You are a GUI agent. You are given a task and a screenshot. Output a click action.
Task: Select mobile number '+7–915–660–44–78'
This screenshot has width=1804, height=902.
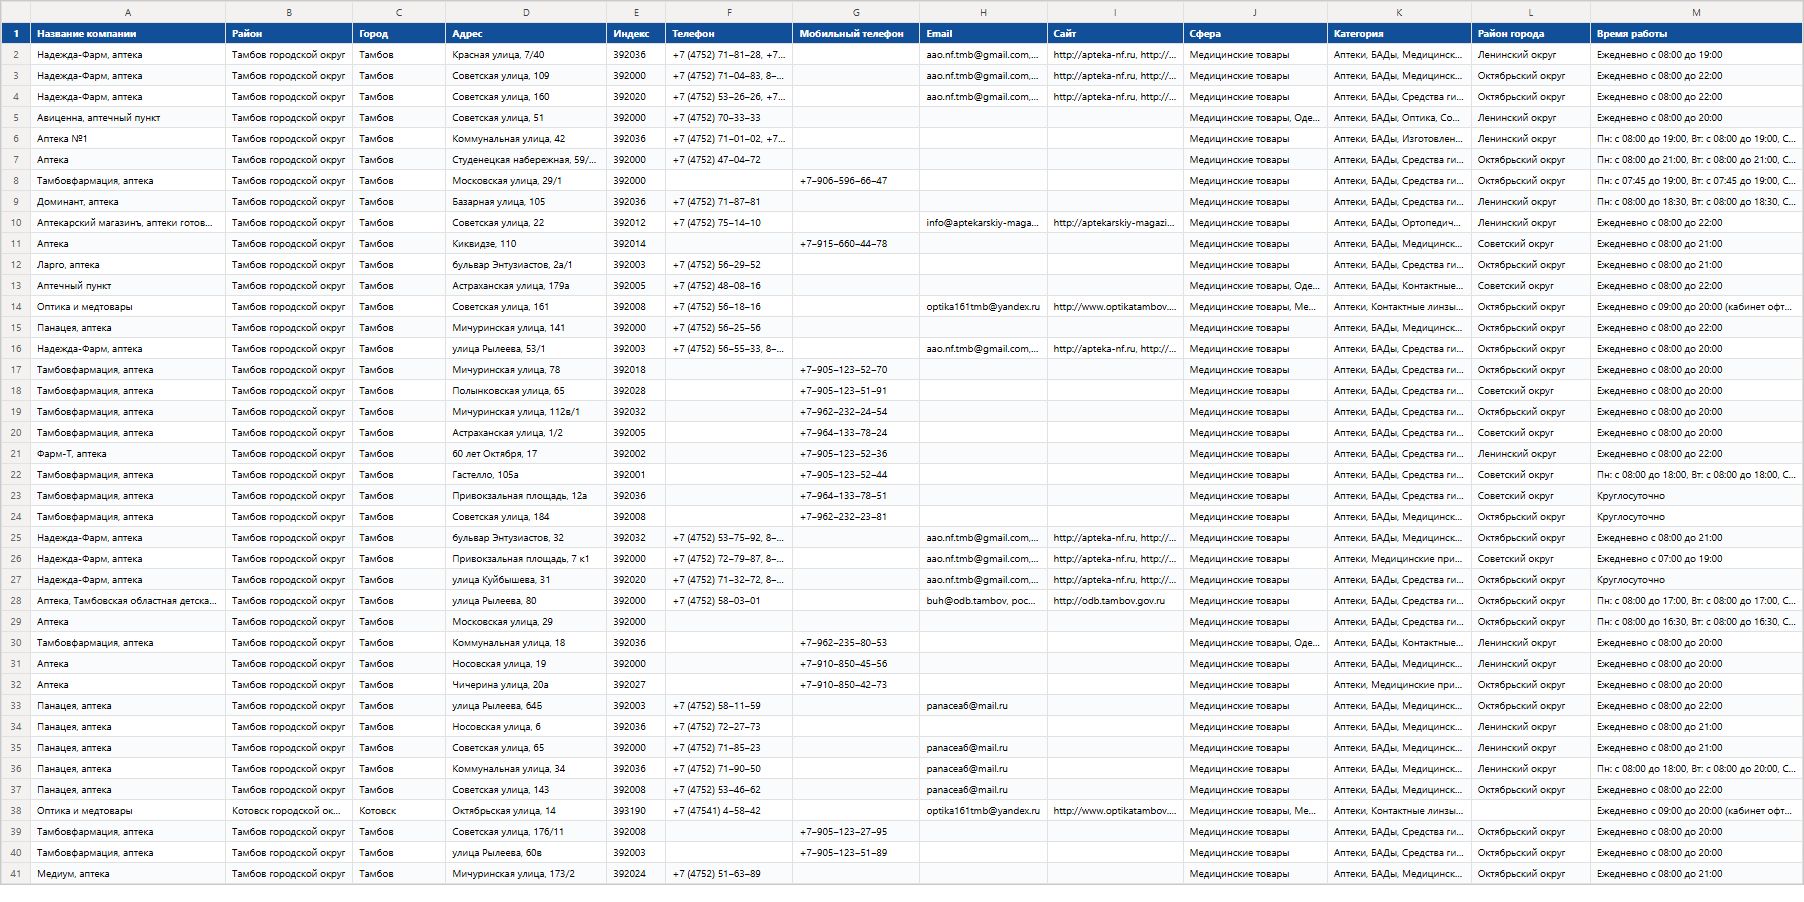click(856, 244)
